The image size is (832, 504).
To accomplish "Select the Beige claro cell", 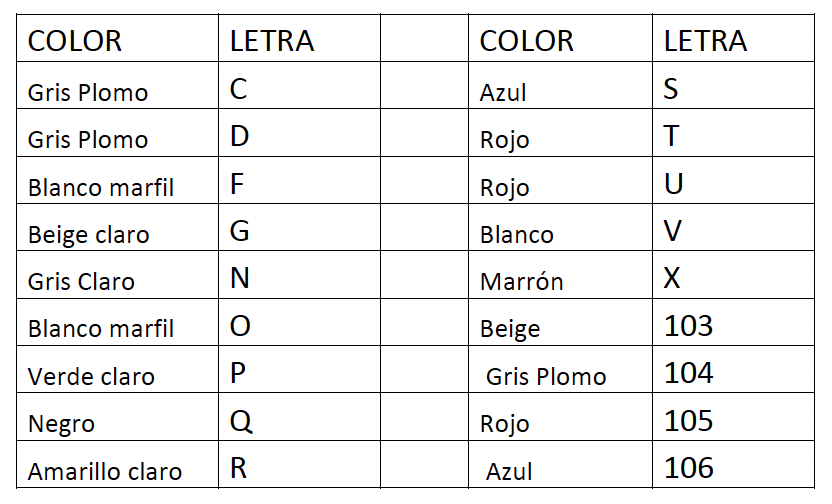I will [x=89, y=235].
